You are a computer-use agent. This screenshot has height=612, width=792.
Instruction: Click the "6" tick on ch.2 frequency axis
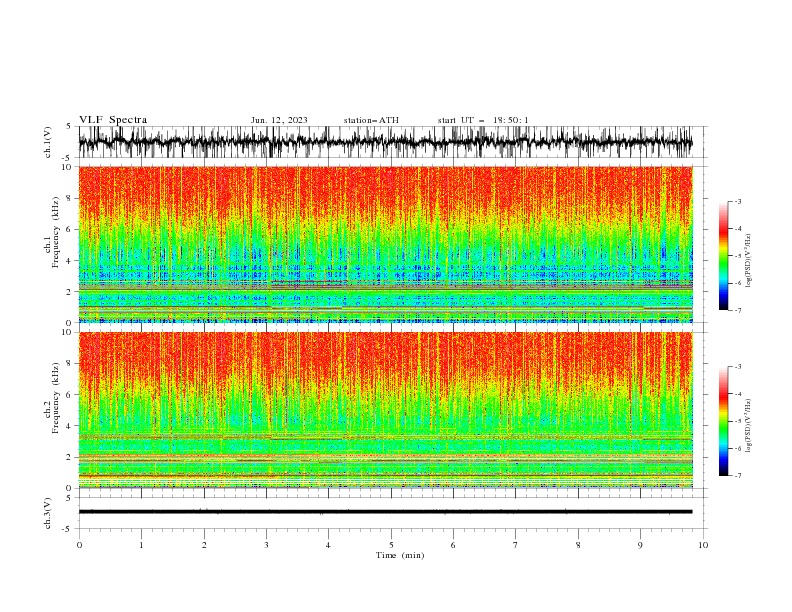(69, 395)
